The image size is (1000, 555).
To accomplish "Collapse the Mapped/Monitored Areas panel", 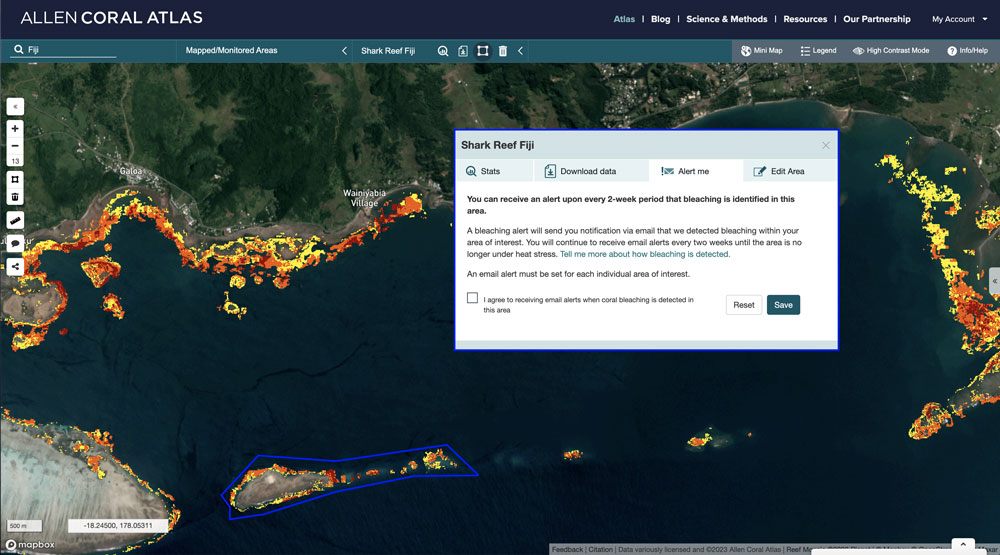I will point(344,50).
